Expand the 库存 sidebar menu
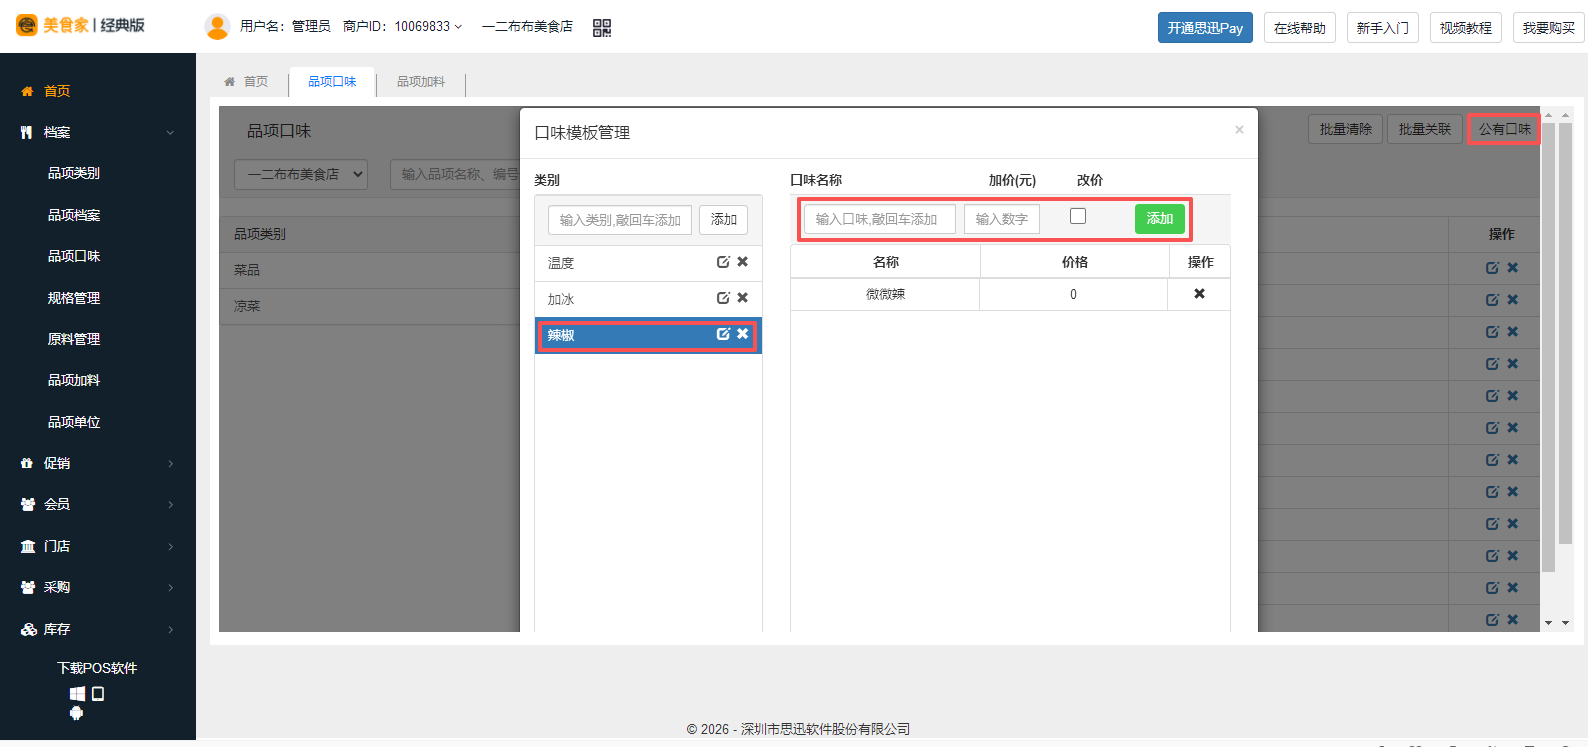 click(98, 629)
